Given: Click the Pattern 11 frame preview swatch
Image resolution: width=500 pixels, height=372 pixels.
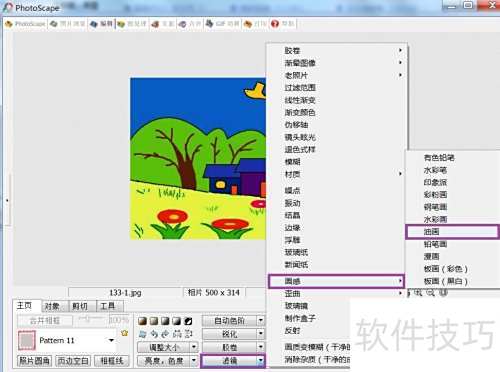Looking at the screenshot, I should [26, 340].
